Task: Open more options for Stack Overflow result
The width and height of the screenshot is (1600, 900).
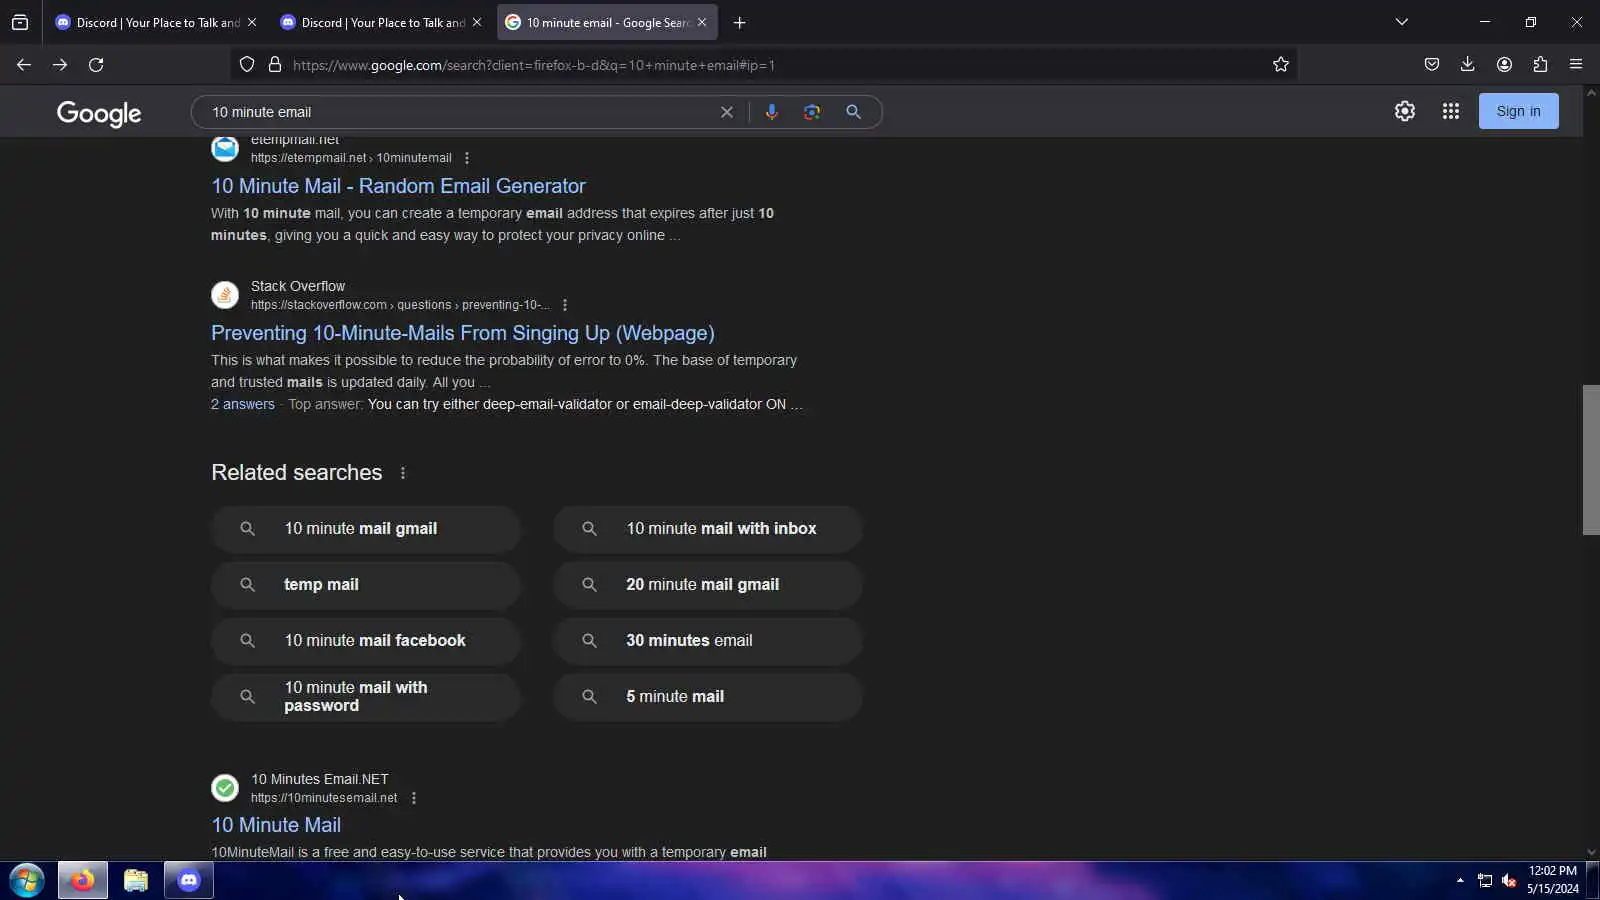Action: tap(565, 305)
